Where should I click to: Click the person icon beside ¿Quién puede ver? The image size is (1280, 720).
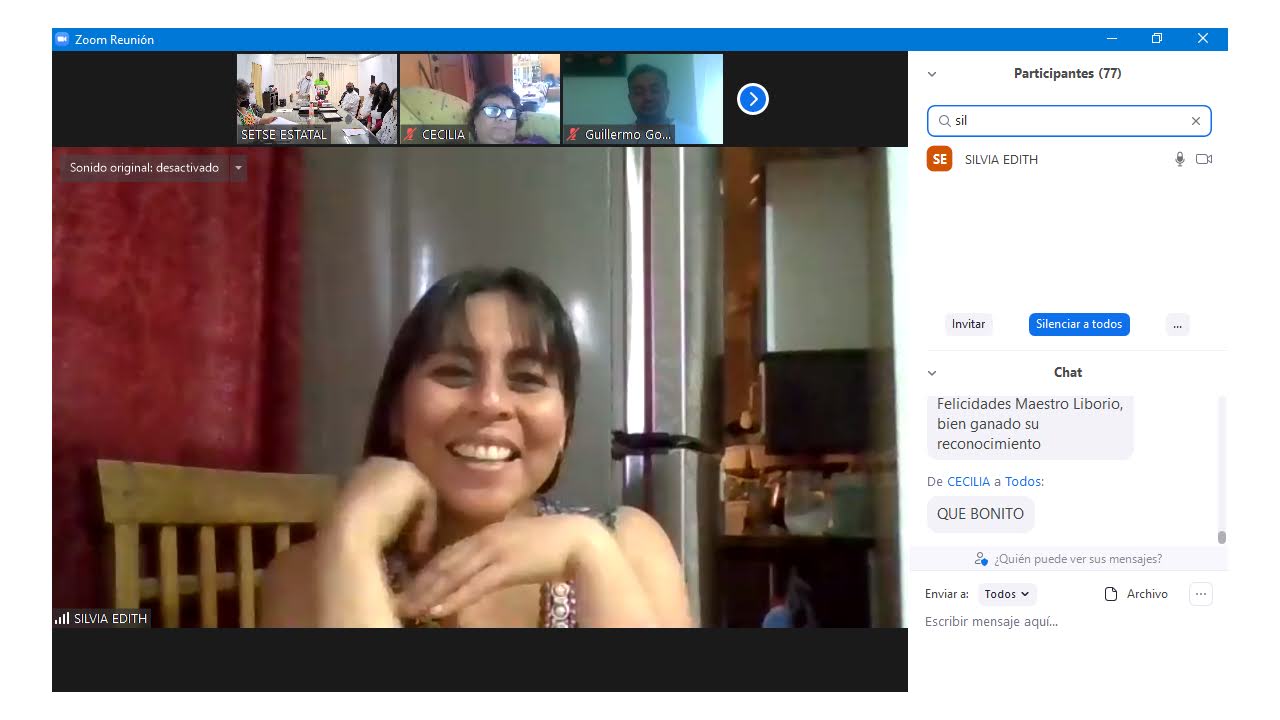(981, 559)
